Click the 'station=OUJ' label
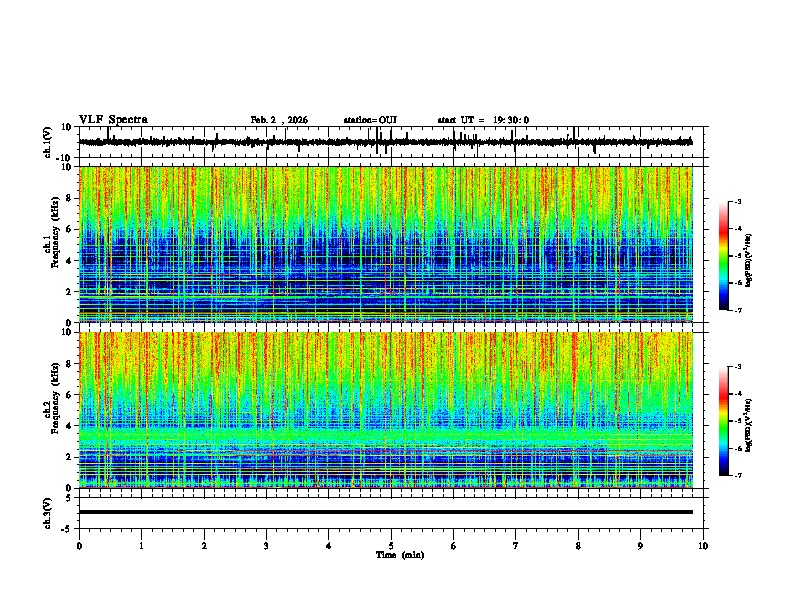 [x=370, y=120]
